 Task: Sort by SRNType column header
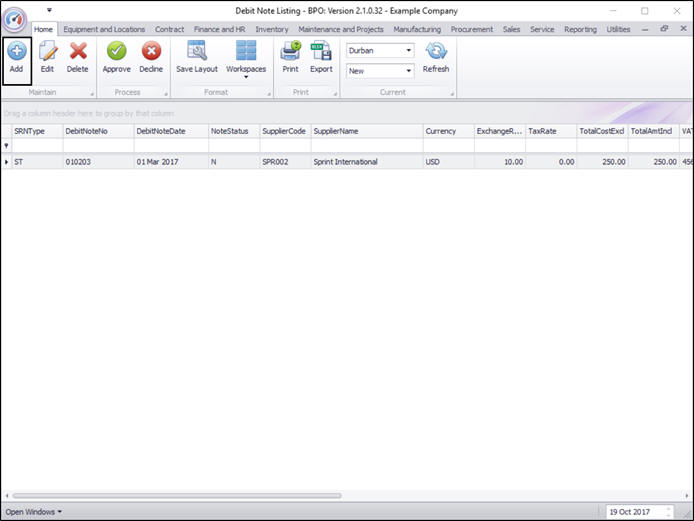pos(37,131)
